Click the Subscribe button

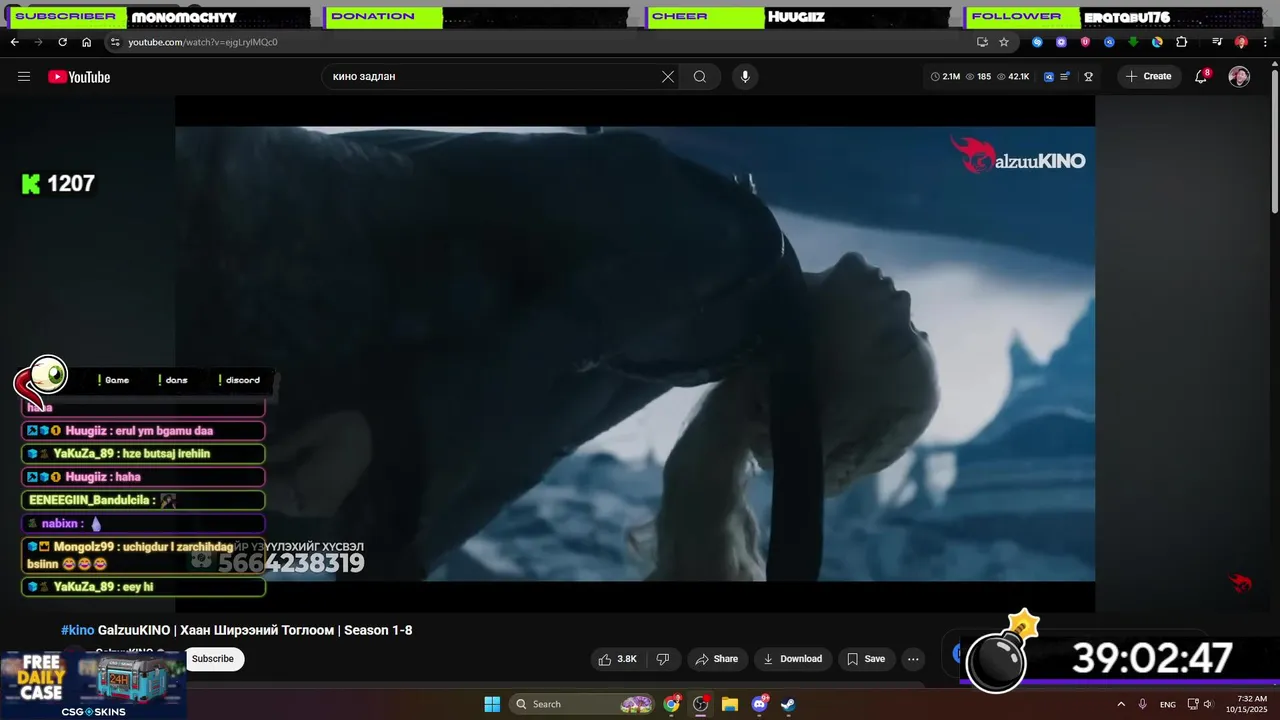[x=213, y=659]
